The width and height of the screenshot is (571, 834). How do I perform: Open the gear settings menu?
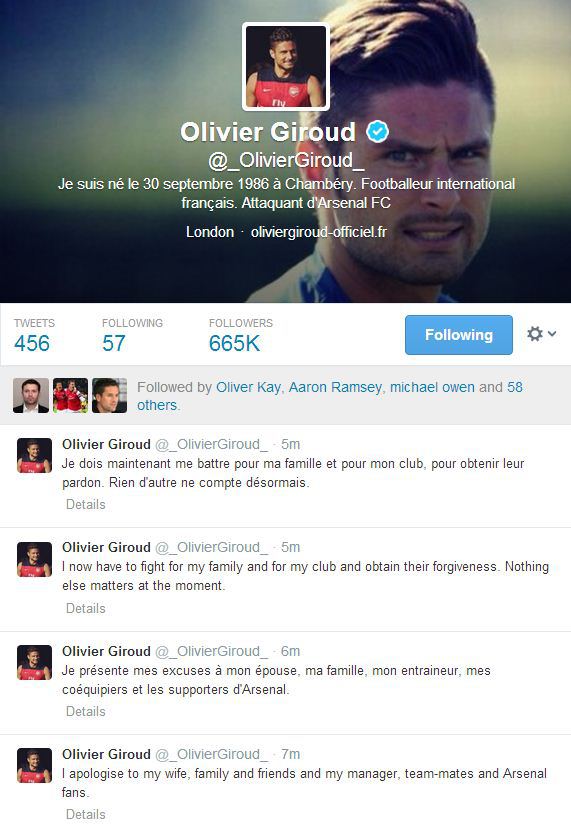(541, 334)
